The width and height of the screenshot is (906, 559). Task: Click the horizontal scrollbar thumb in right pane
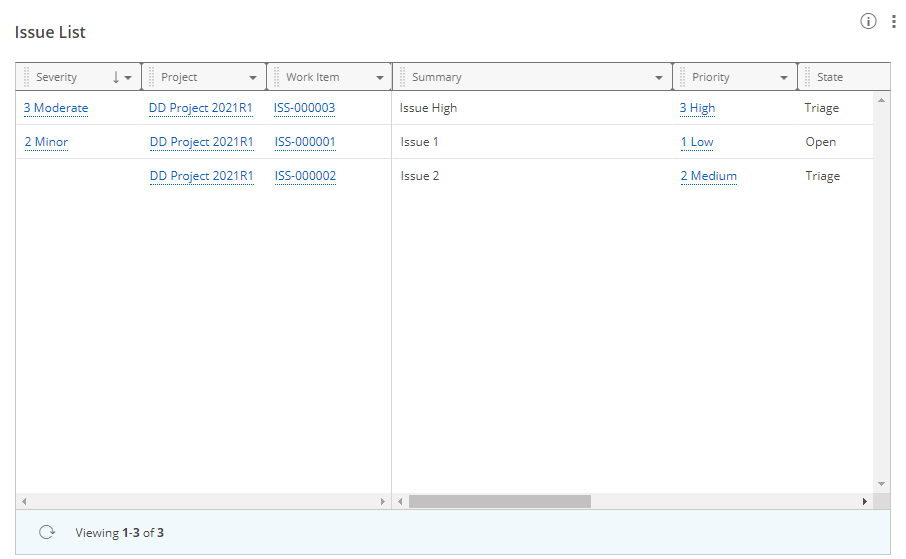point(499,501)
